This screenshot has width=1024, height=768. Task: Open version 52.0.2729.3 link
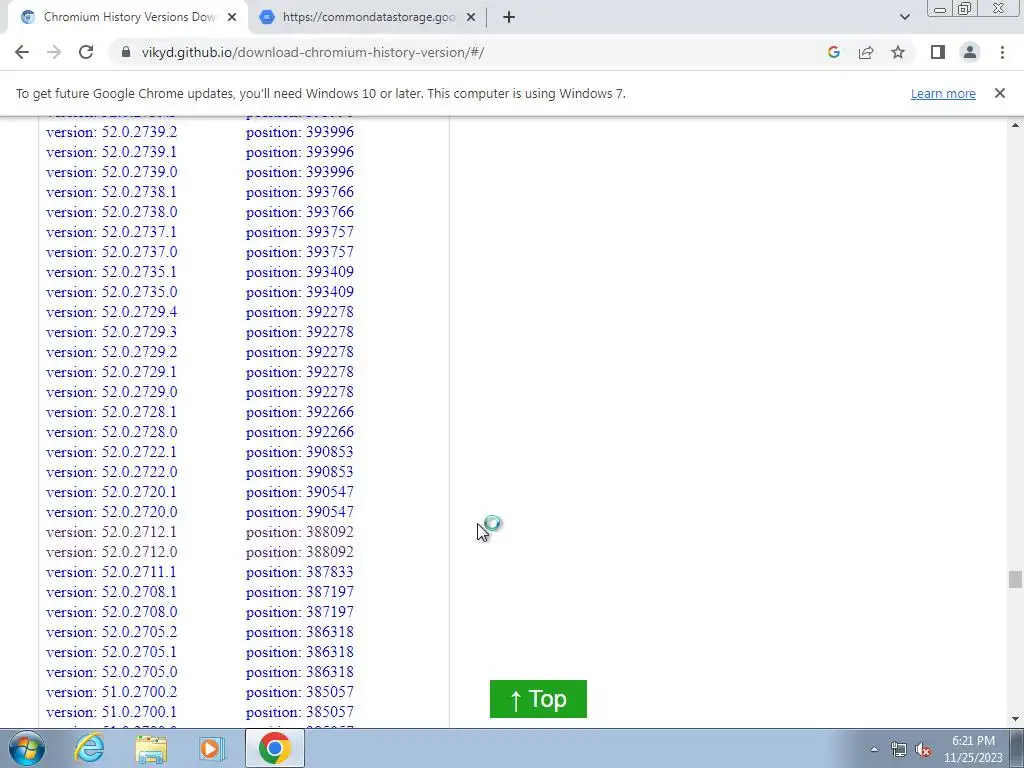(112, 332)
